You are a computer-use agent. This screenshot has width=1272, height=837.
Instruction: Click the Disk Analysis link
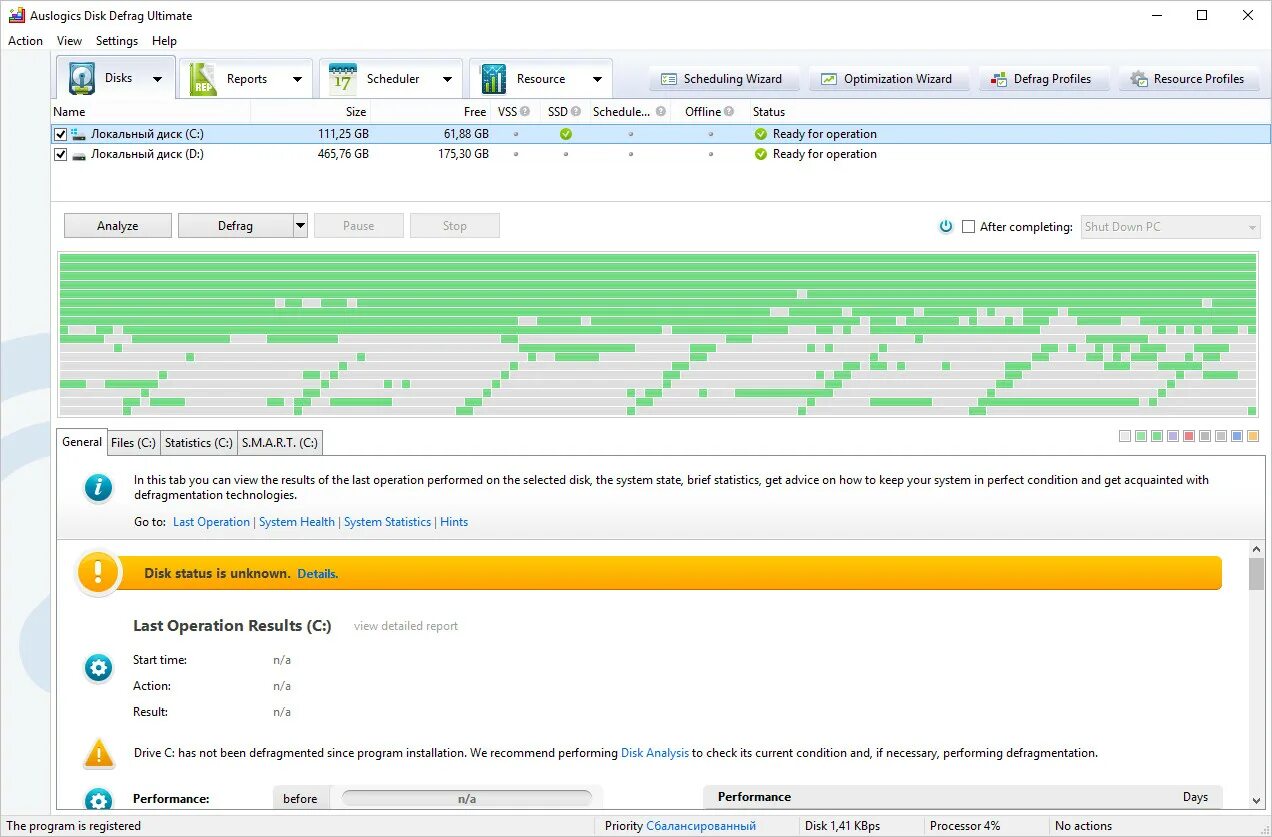(655, 753)
